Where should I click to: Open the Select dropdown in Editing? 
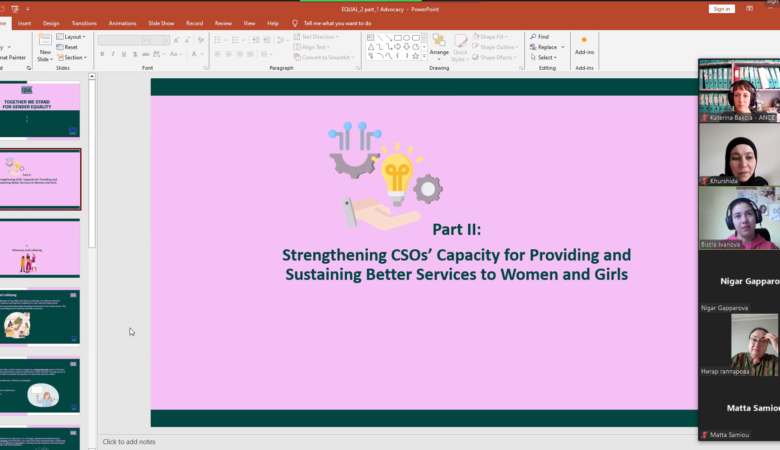[544, 57]
